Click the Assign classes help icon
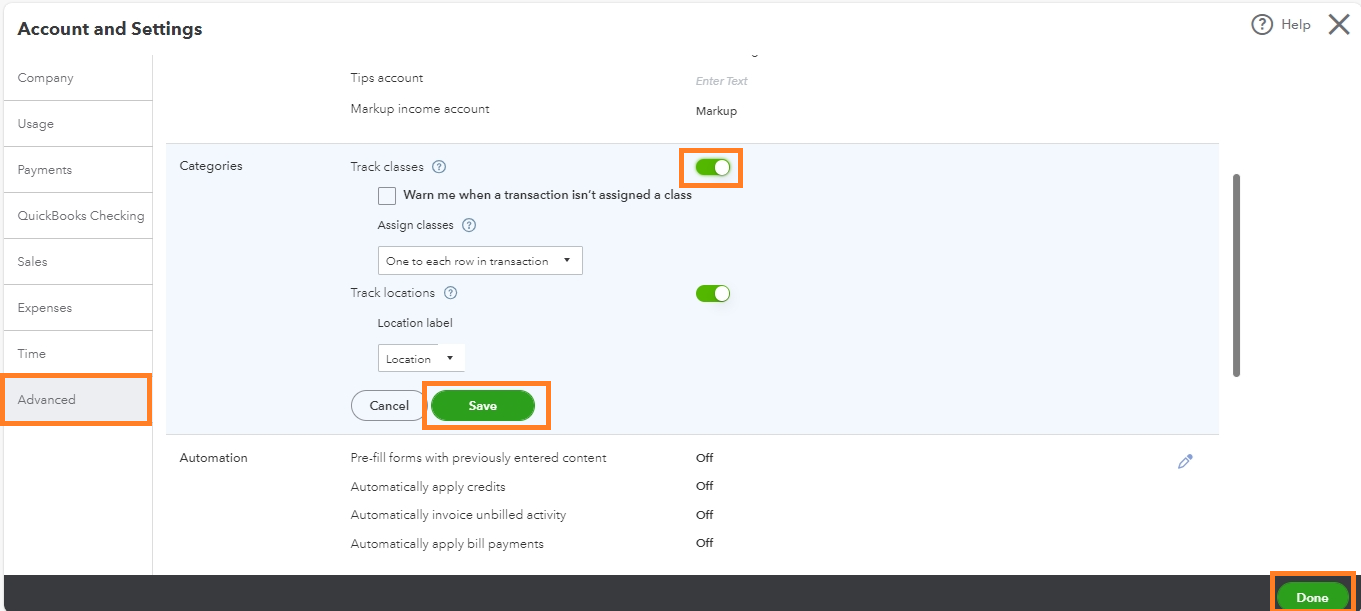The width and height of the screenshot is (1361, 611). tap(469, 226)
